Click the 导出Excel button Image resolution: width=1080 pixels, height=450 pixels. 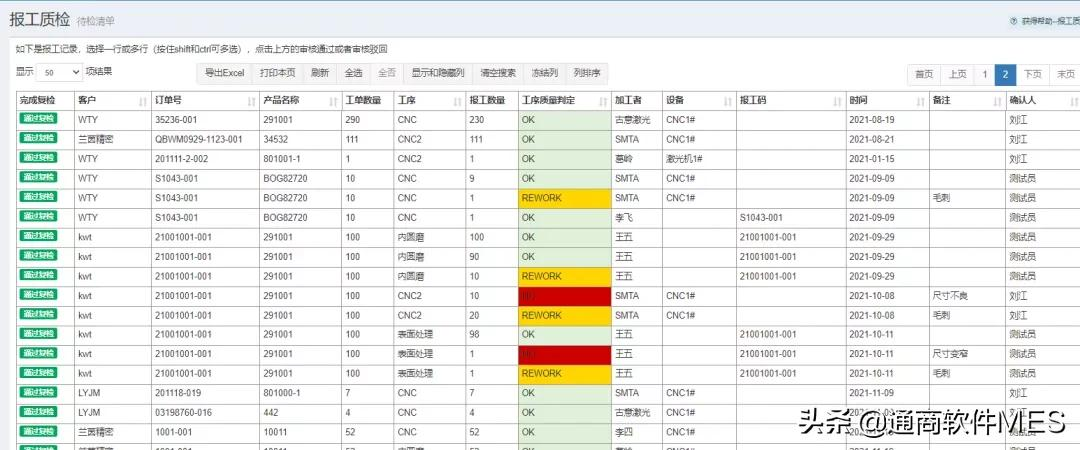tap(225, 73)
